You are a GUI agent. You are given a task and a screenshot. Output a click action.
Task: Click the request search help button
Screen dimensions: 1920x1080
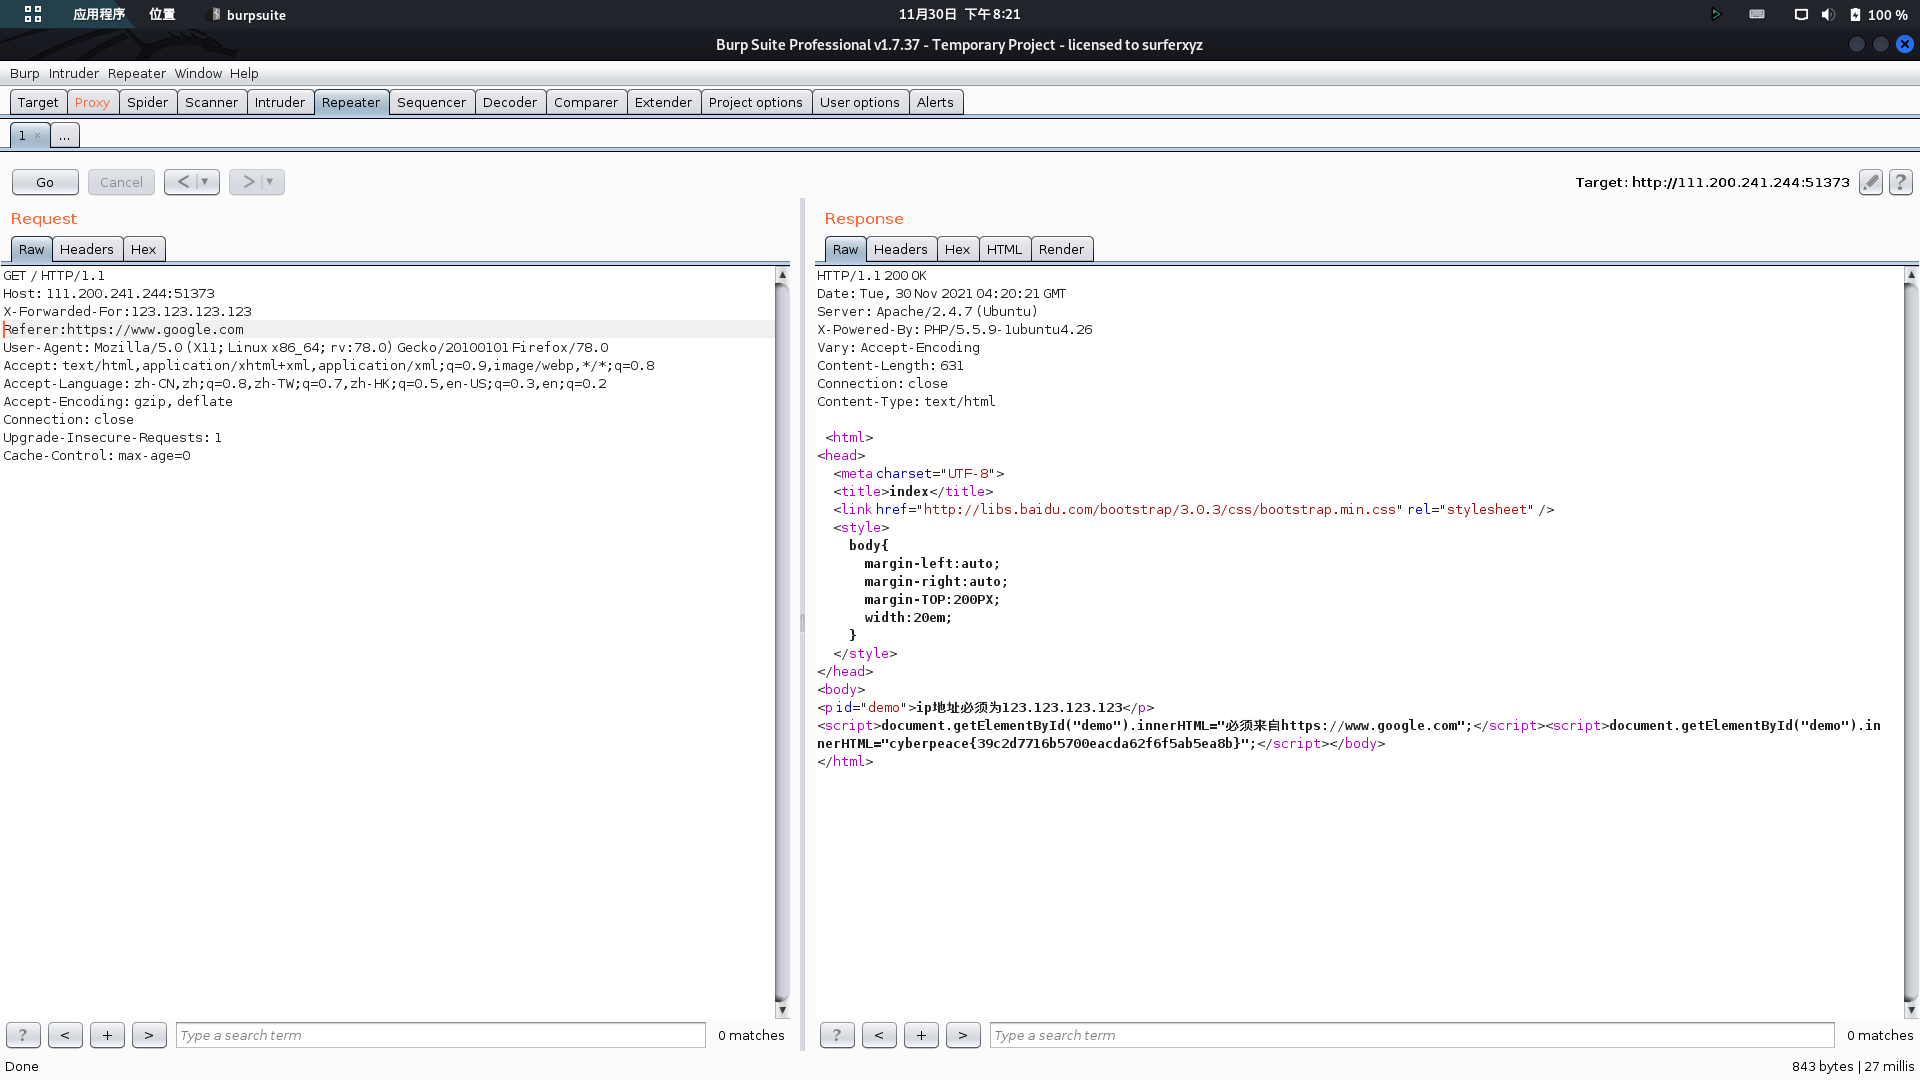(x=23, y=1035)
